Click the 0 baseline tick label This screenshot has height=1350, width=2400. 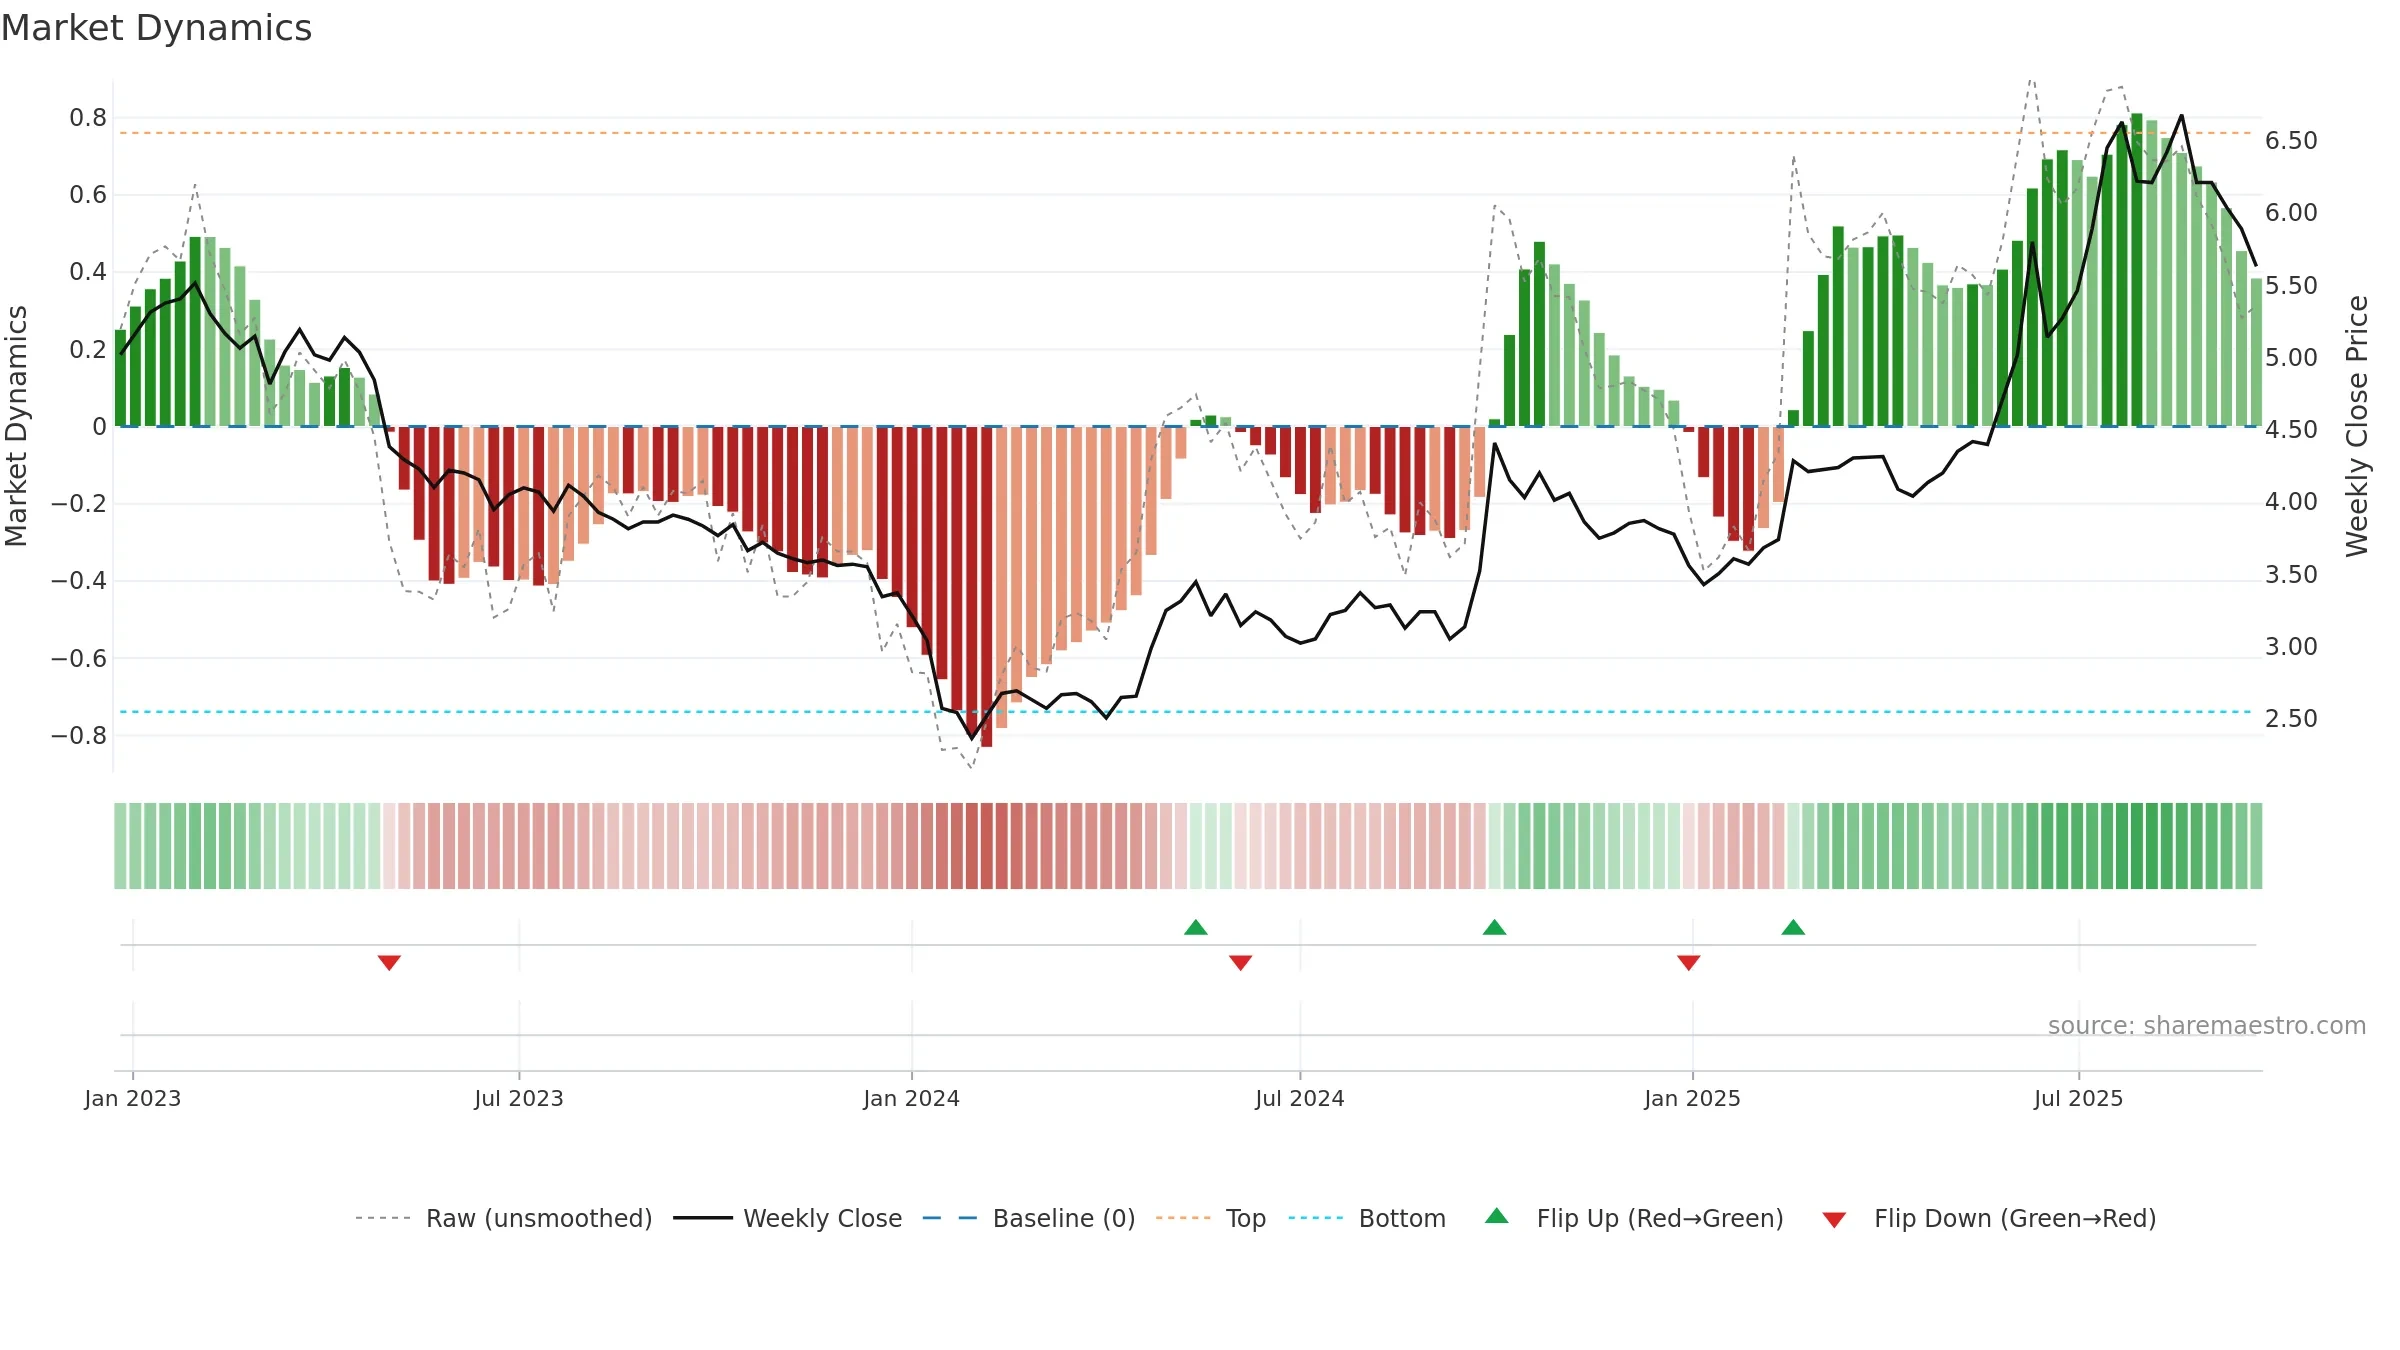tap(99, 427)
